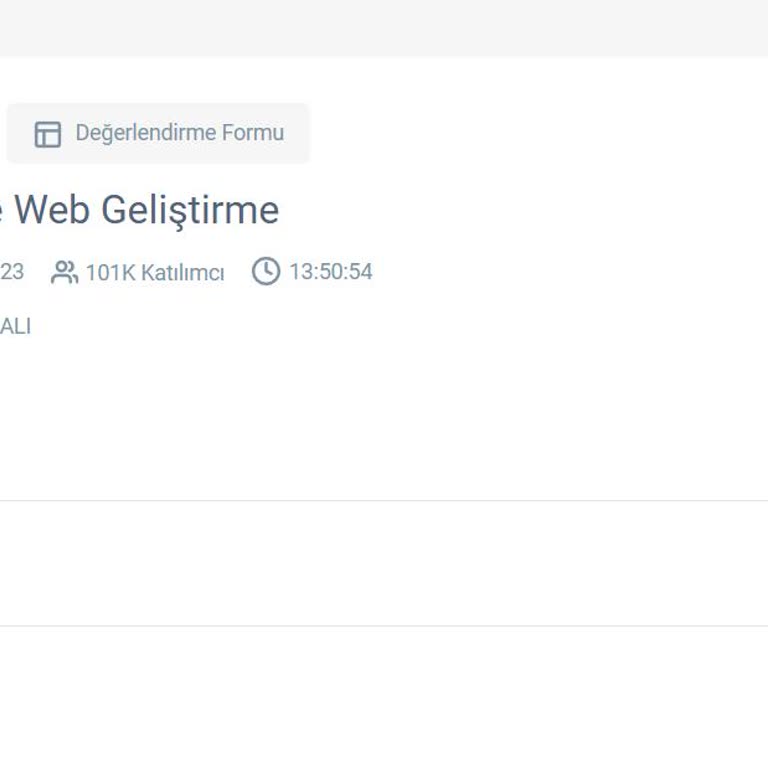768x768 pixels.
Task: Select the 101K participant count number
Action: coord(109,272)
